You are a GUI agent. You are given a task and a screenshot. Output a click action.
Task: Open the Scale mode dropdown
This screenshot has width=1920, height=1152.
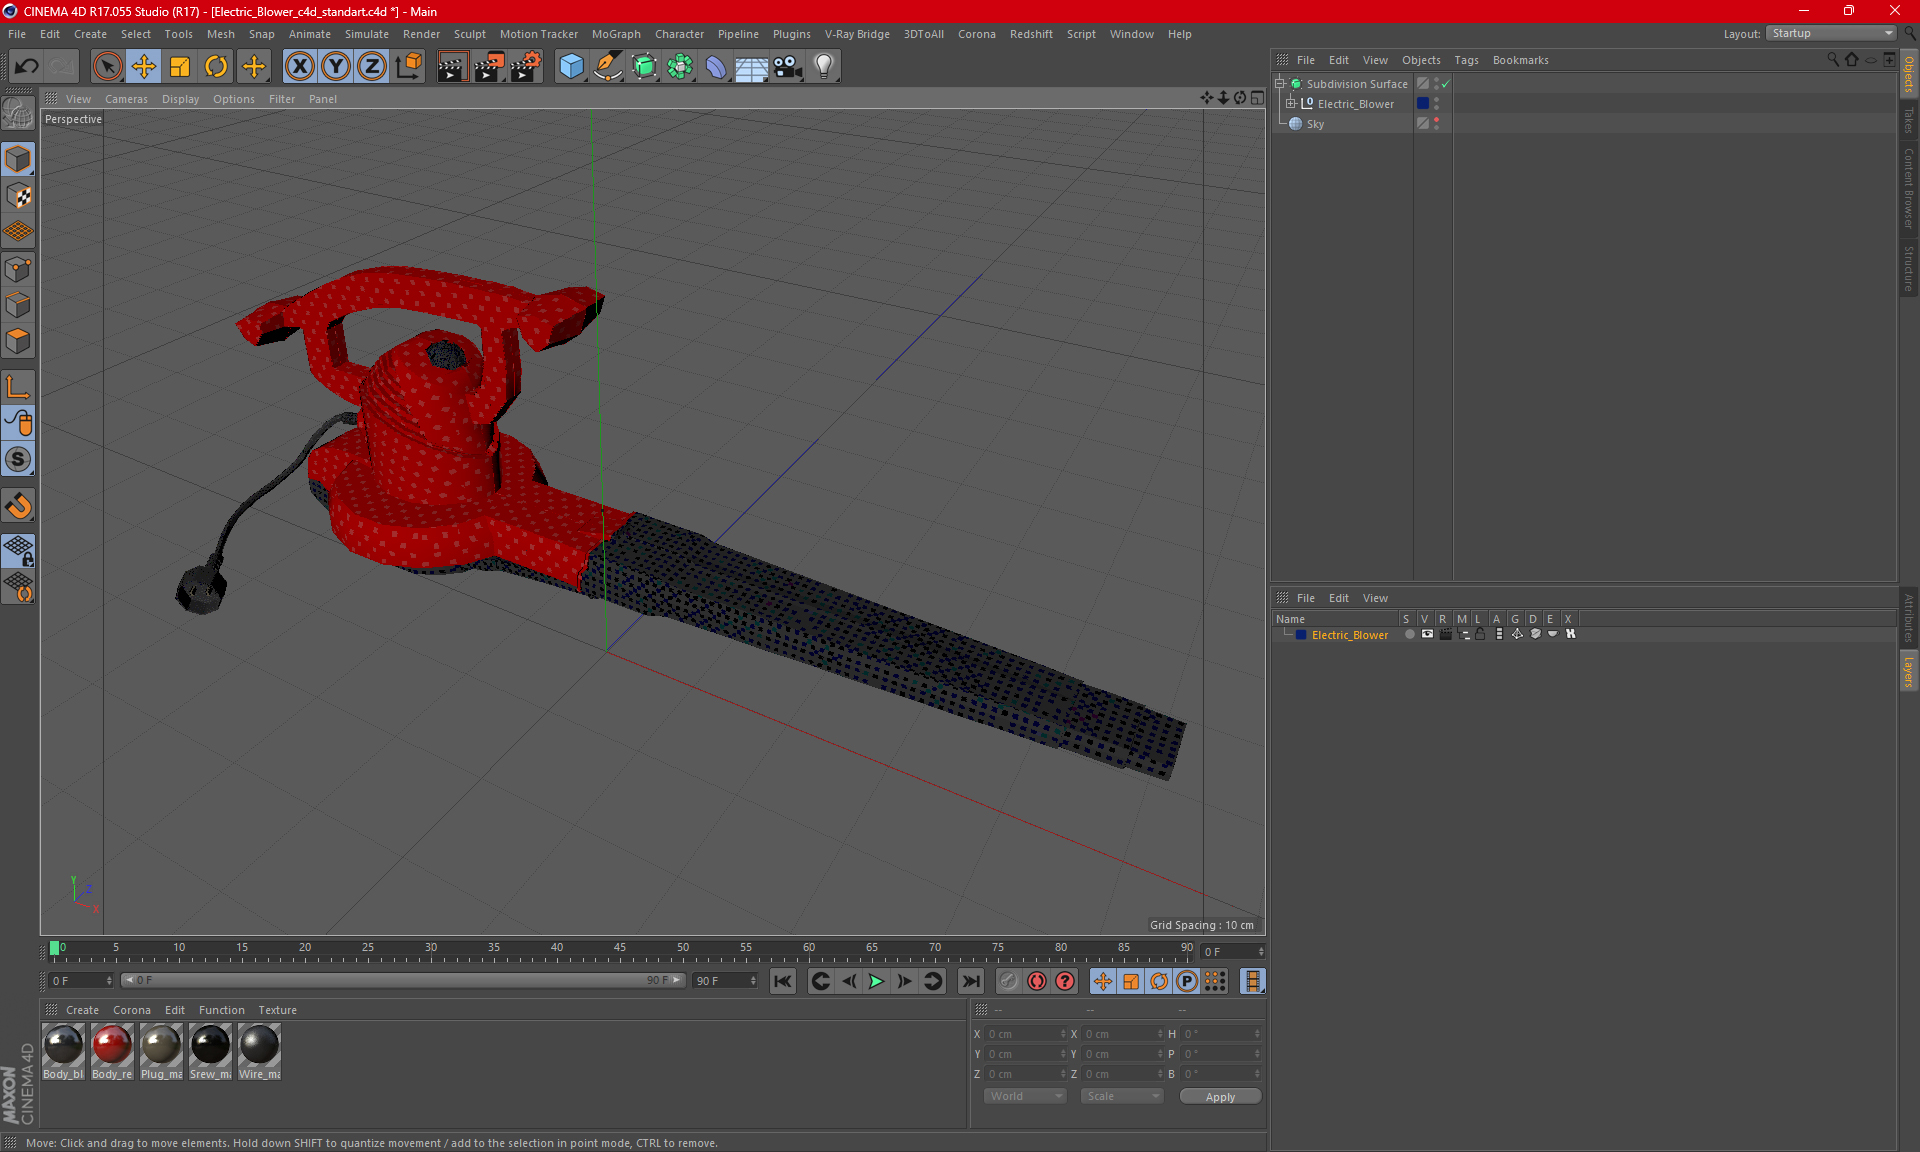click(1122, 1096)
